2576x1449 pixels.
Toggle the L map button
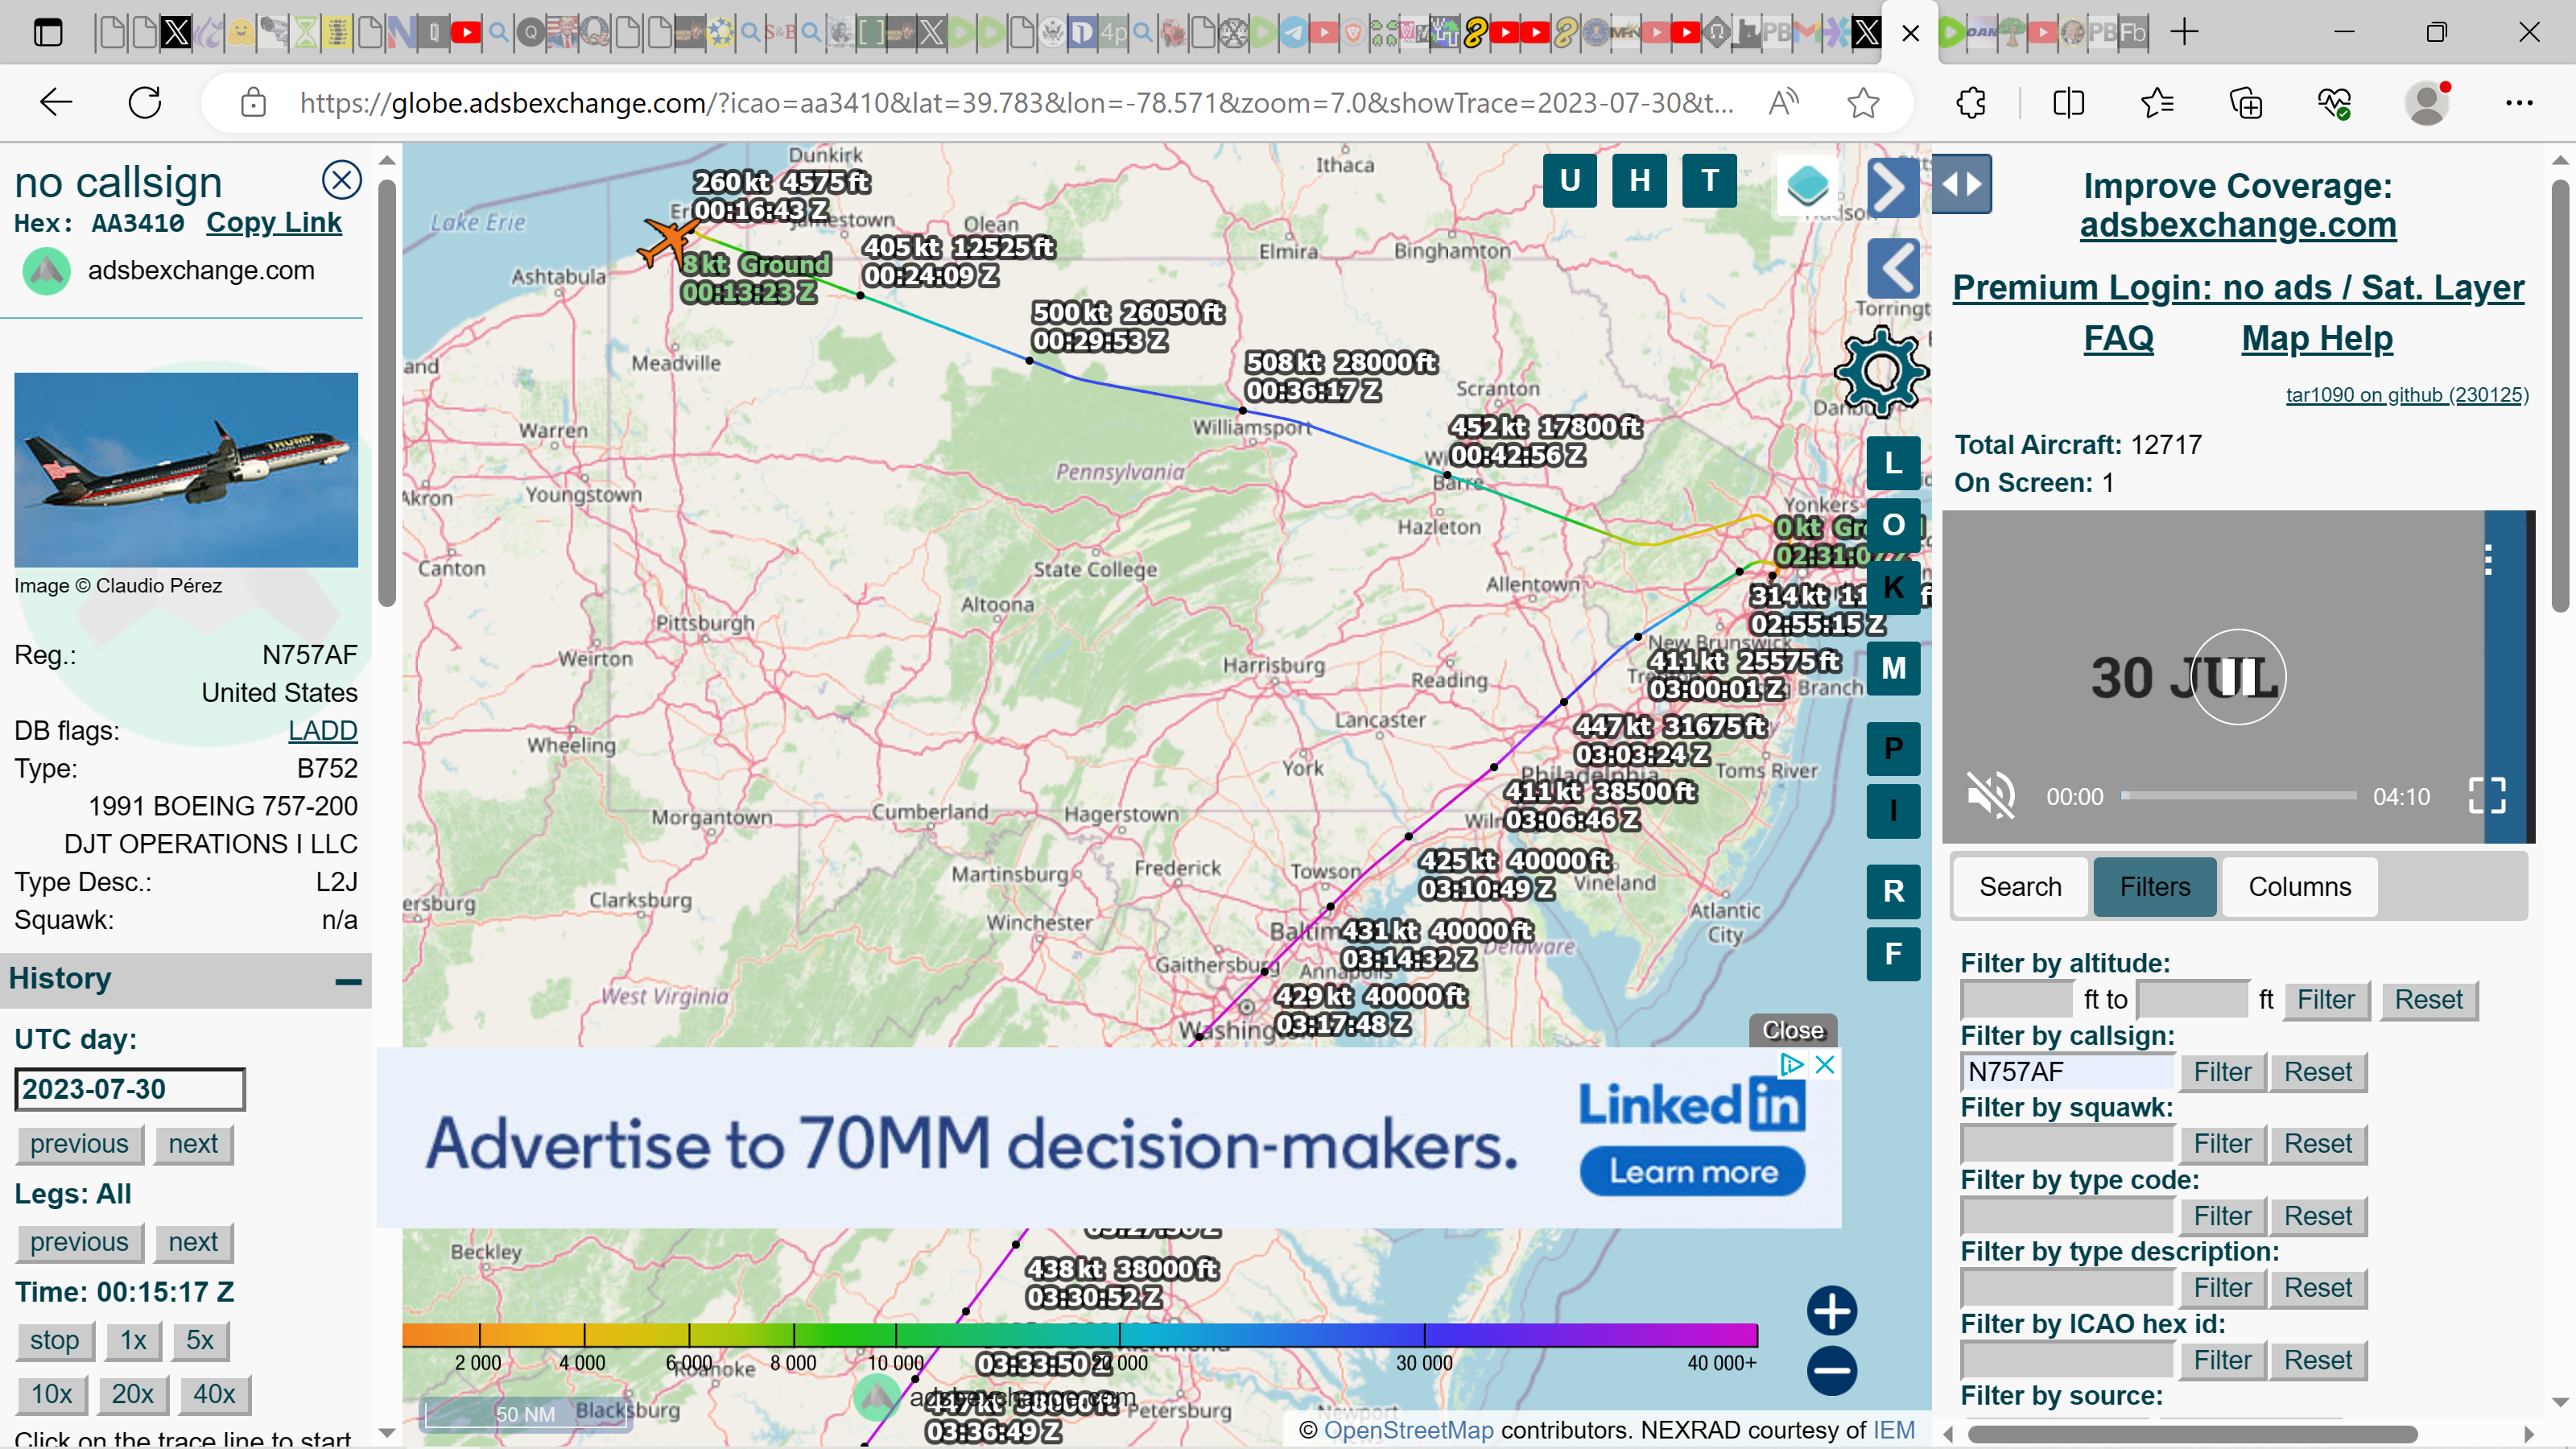1893,463
